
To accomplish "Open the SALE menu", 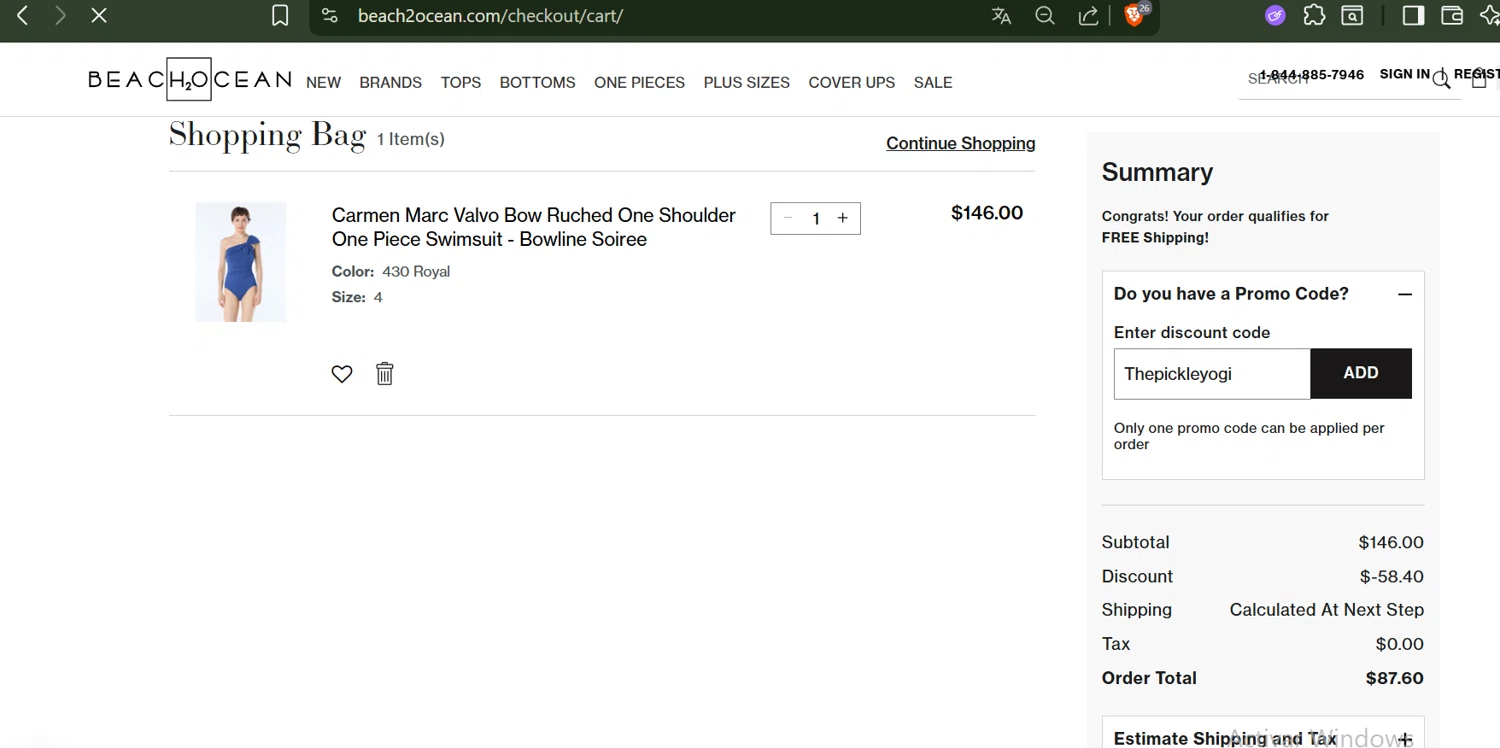I will pyautogui.click(x=933, y=82).
